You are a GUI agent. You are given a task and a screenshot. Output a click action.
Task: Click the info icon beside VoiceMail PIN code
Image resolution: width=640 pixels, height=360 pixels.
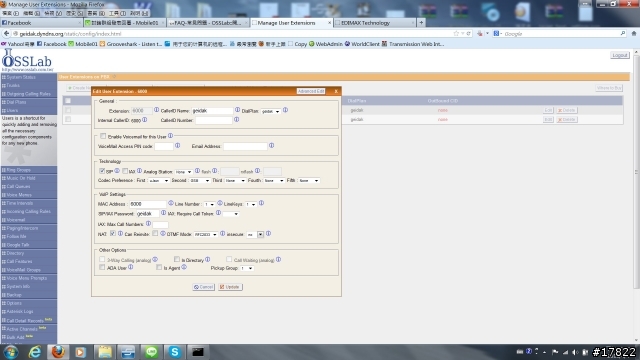(178, 145)
